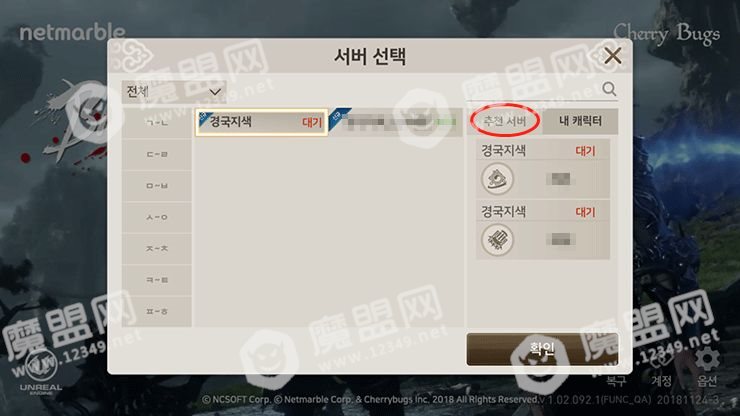Screen dimensions: 740x416
Task: Choose the highlighted 경국지색 server entry
Action: [x=261, y=122]
